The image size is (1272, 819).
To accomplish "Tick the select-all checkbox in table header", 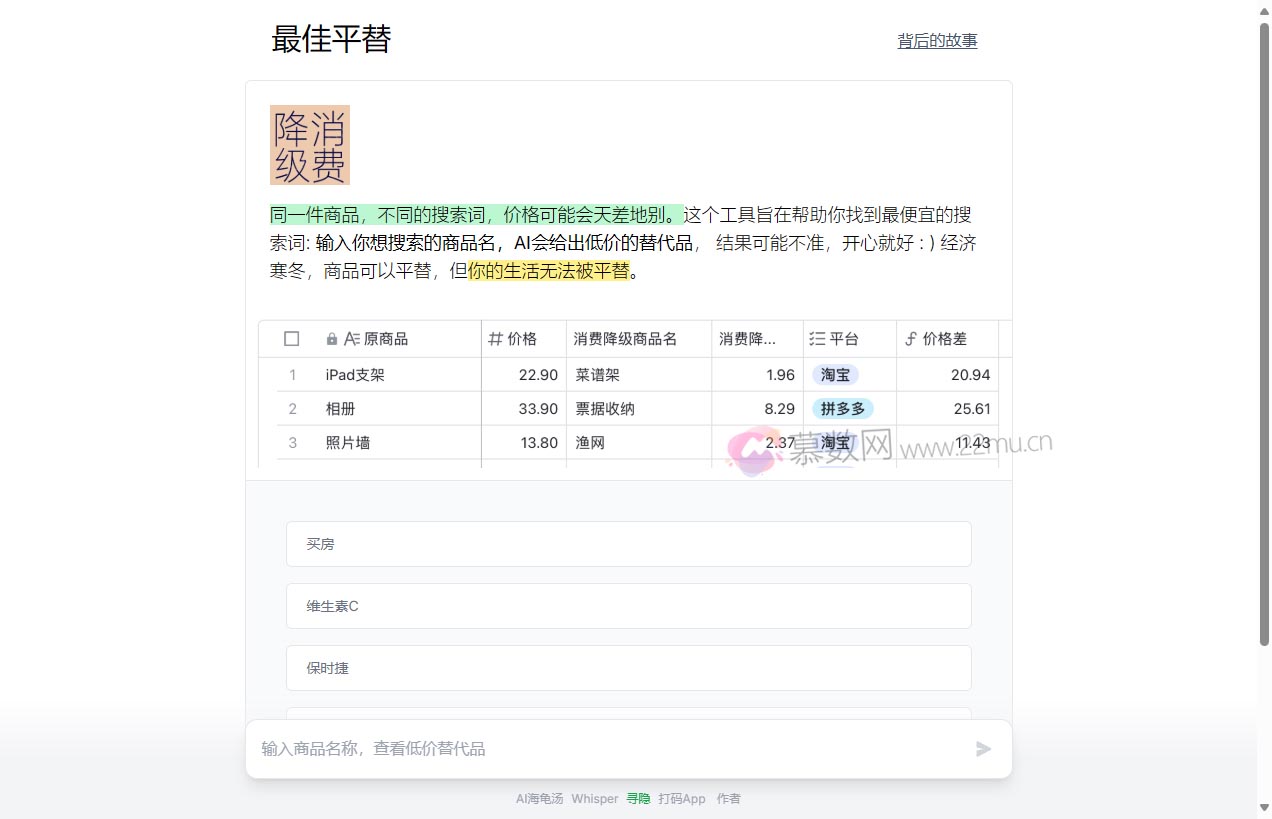I will coord(292,339).
